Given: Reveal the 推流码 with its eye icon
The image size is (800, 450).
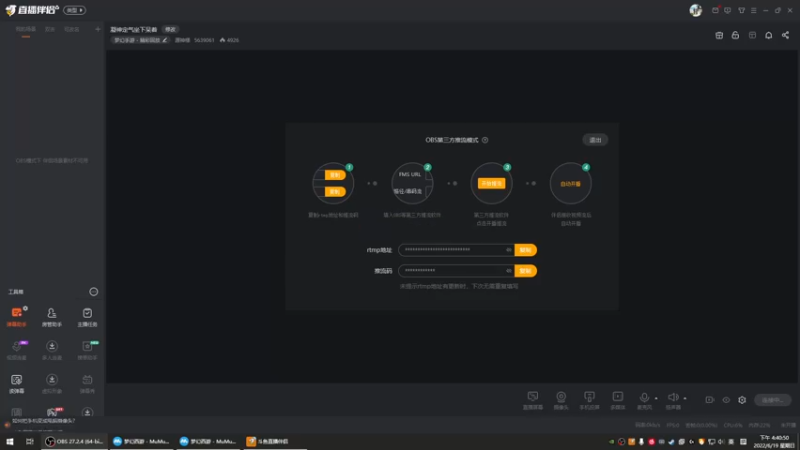Looking at the screenshot, I should tap(508, 271).
